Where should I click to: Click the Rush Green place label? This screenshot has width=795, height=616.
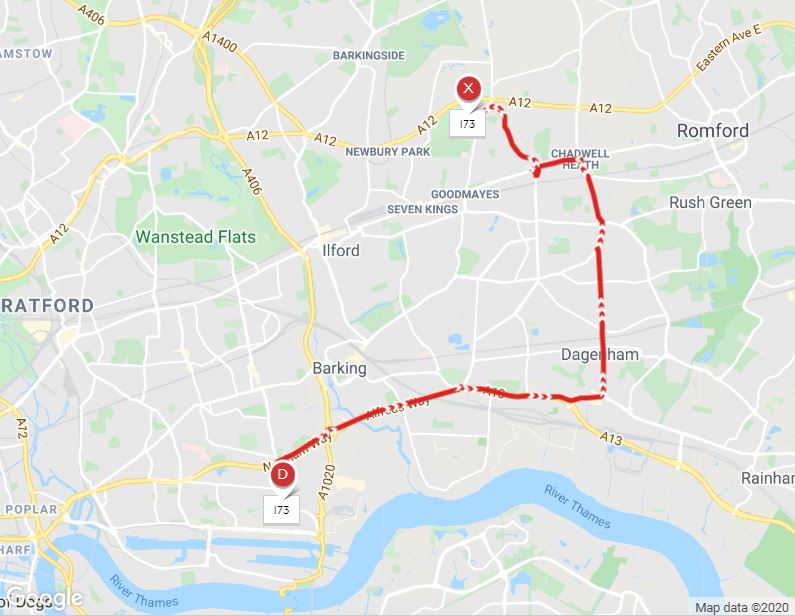click(x=710, y=202)
